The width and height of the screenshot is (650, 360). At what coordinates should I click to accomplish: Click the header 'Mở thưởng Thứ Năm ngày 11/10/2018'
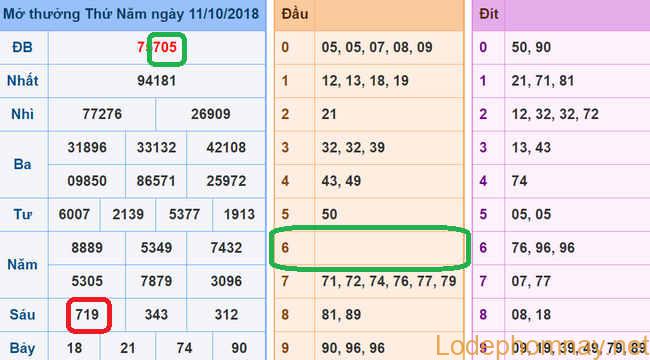click(x=131, y=14)
